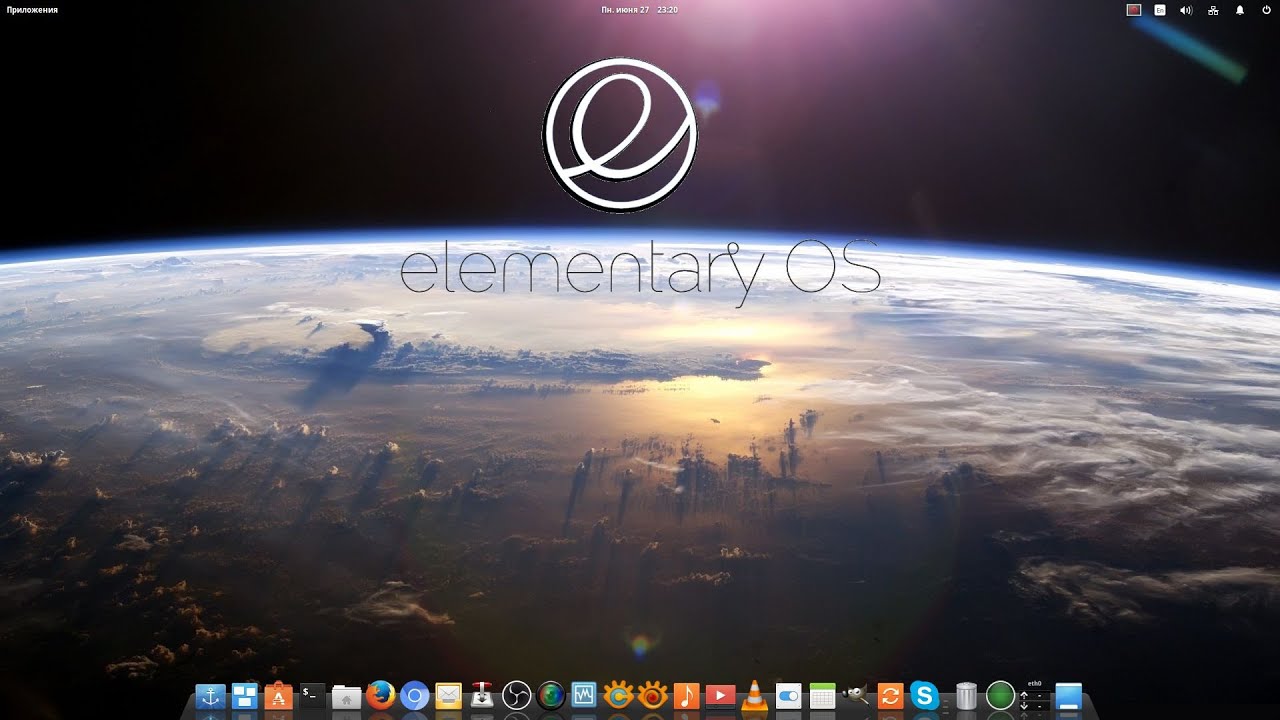Launch the AppCenter software store

click(278, 696)
